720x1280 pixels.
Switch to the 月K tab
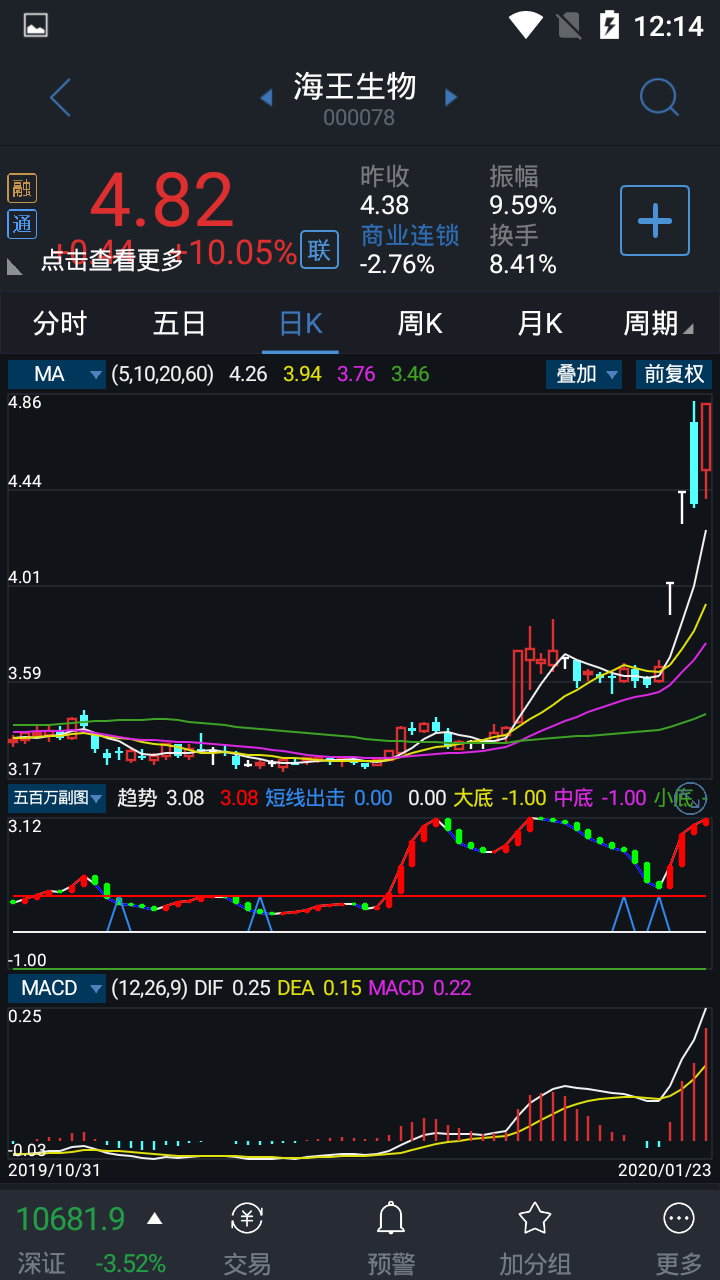(540, 323)
